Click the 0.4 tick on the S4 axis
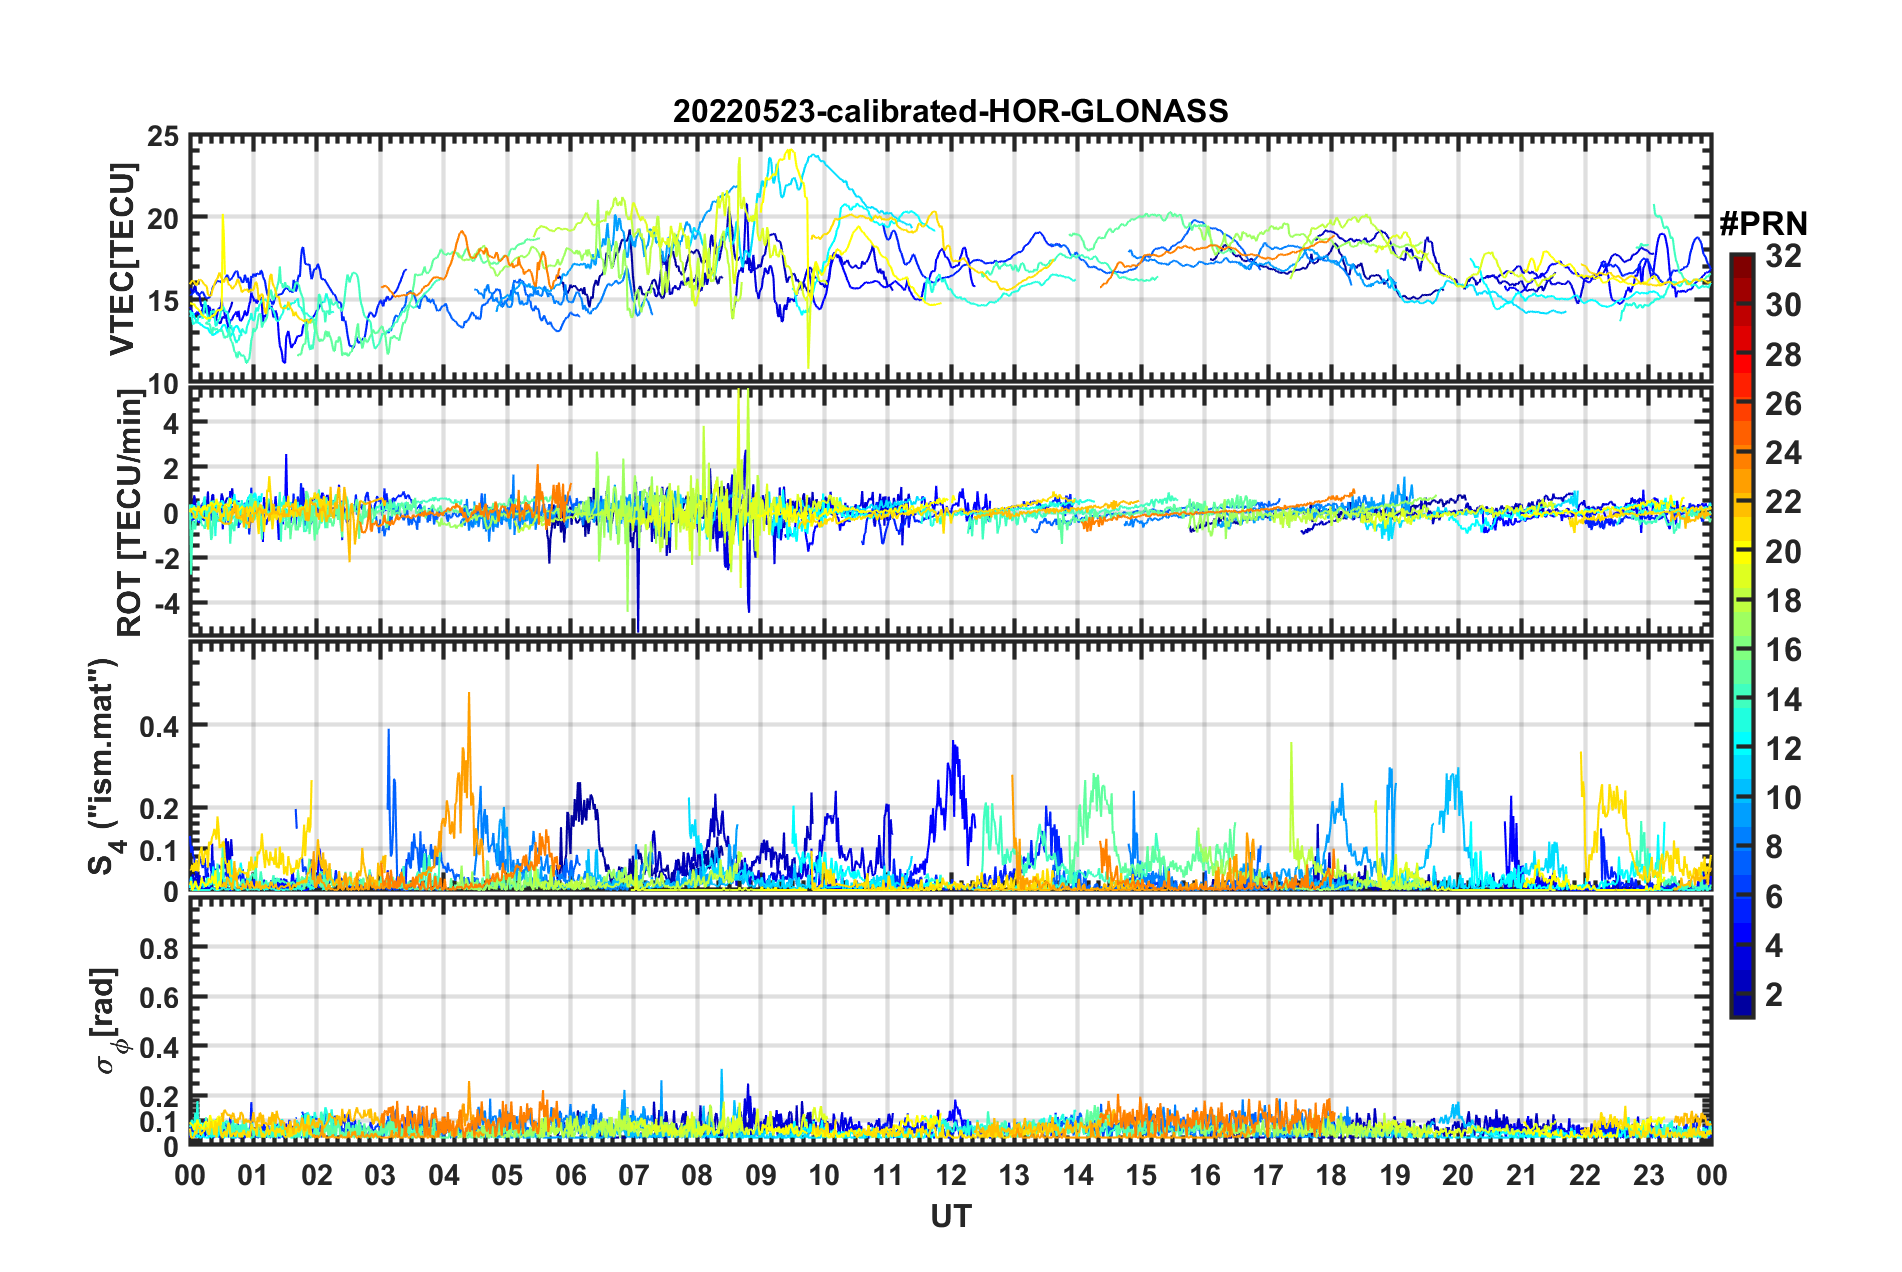The width and height of the screenshot is (1902, 1272). [x=159, y=727]
